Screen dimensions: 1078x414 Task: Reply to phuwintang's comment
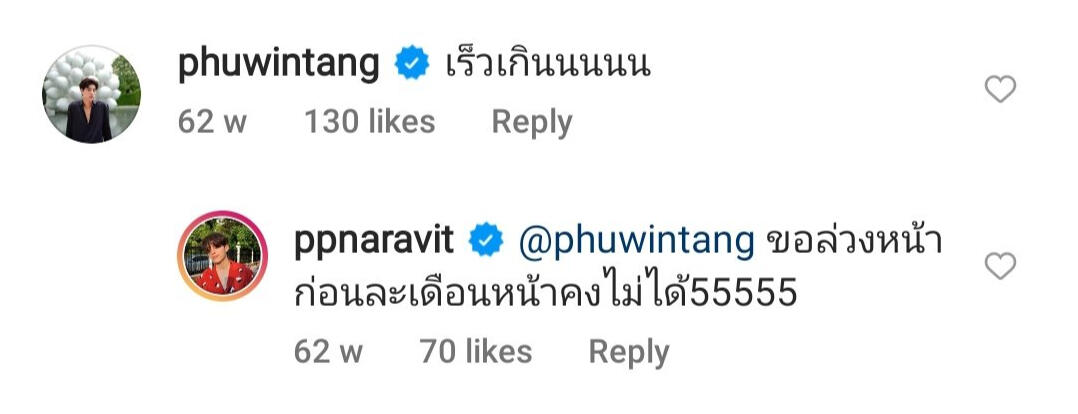pos(532,123)
